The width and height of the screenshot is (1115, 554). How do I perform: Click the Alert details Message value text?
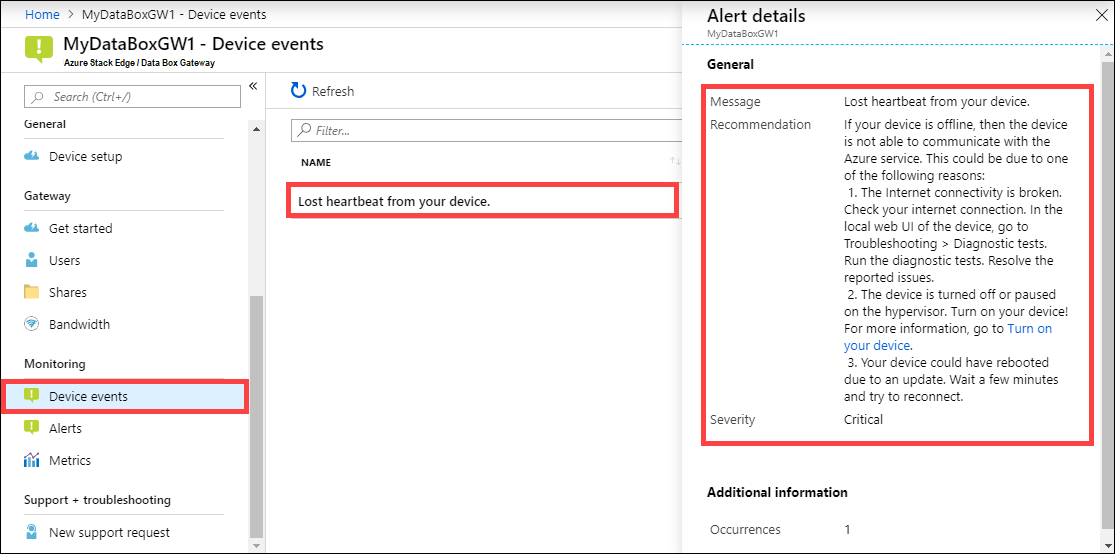937,102
